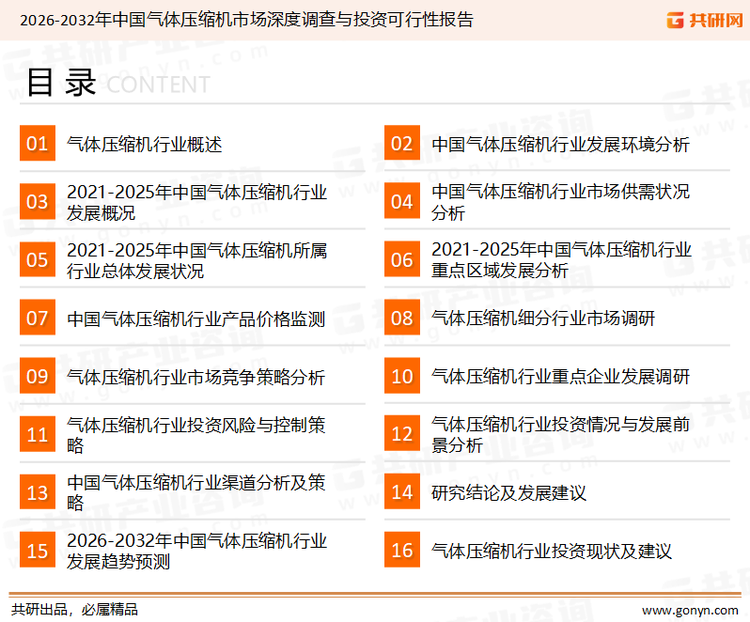Click the orange 15 chapter number box
This screenshot has width=750, height=622.
pos(37,550)
